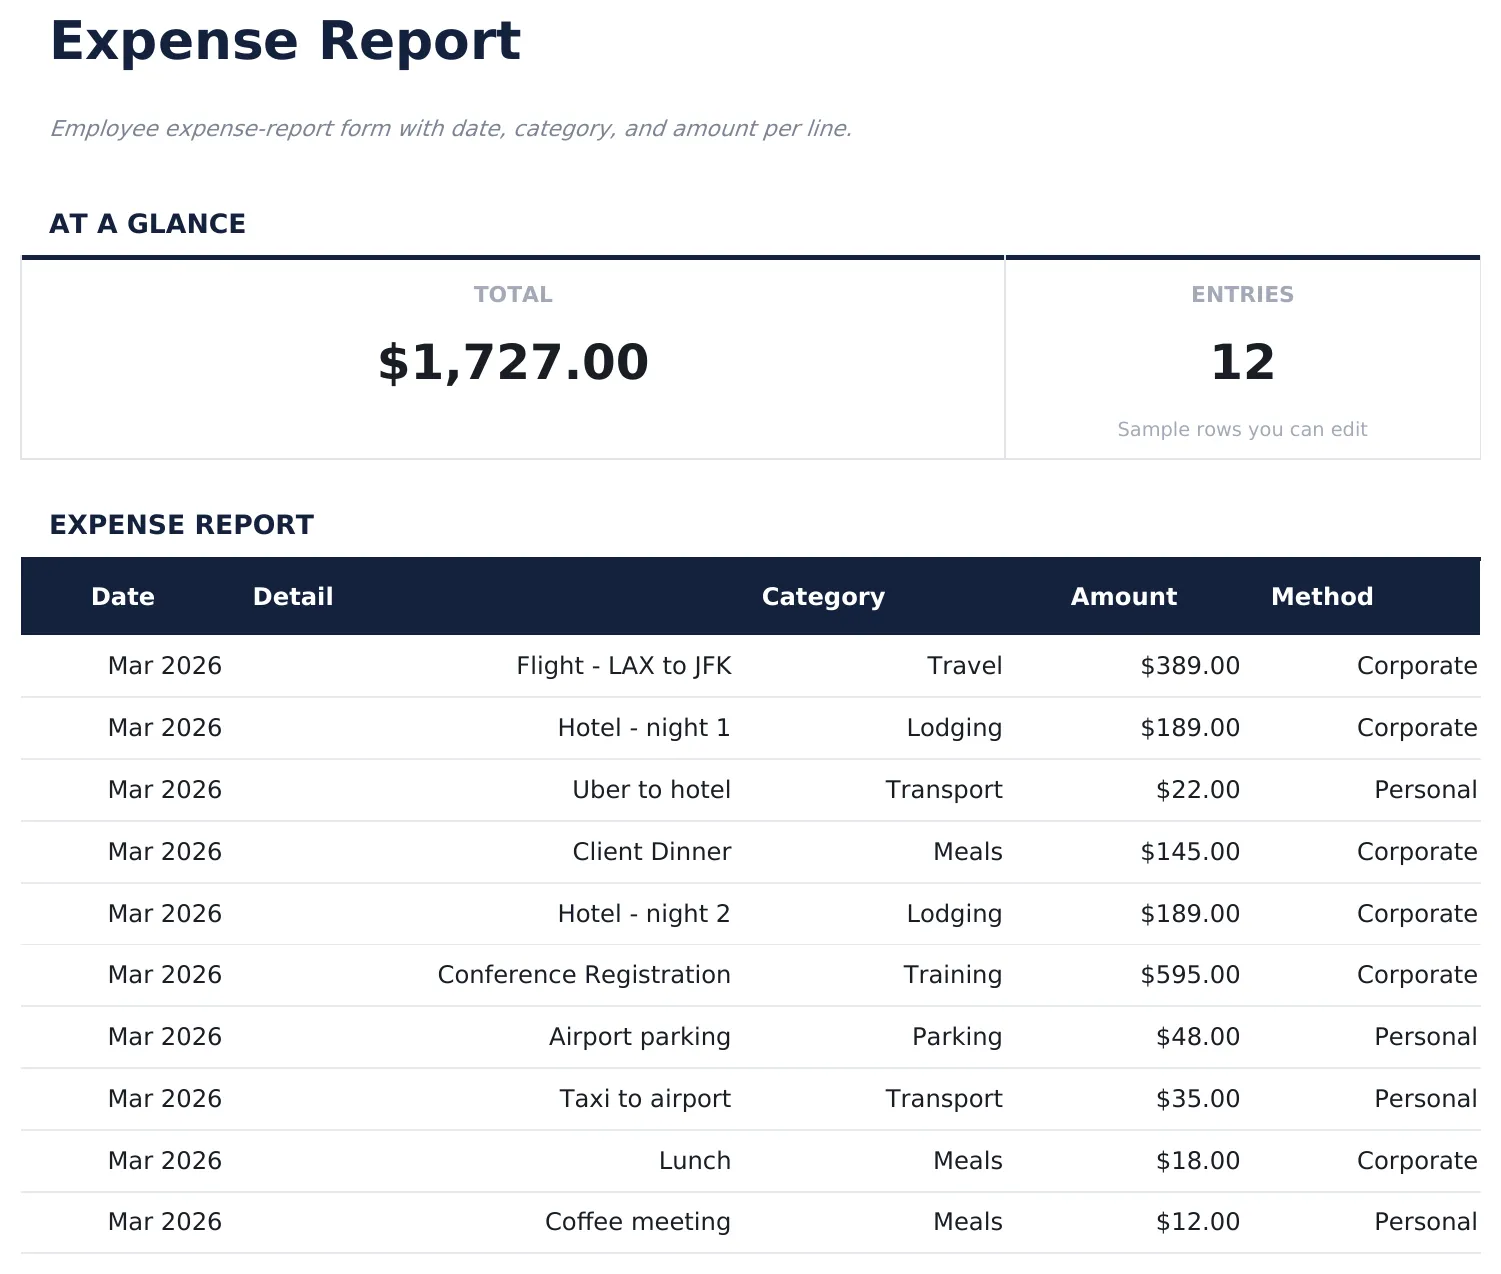Click the Coffee meeting $12.00 amount
Image resolution: width=1501 pixels, height=1274 pixels.
[x=1197, y=1221]
